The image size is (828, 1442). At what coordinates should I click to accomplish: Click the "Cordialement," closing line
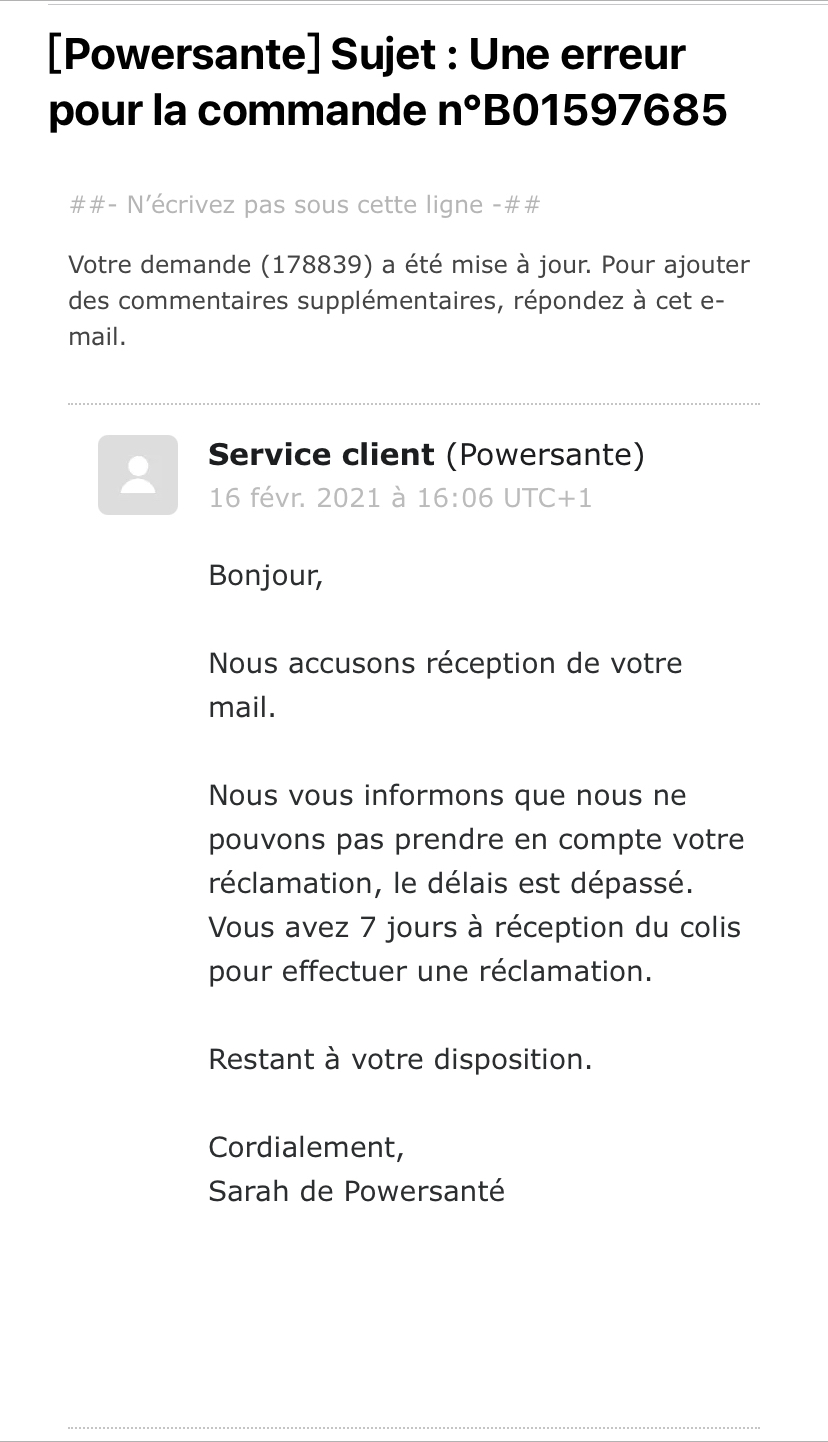click(306, 1148)
